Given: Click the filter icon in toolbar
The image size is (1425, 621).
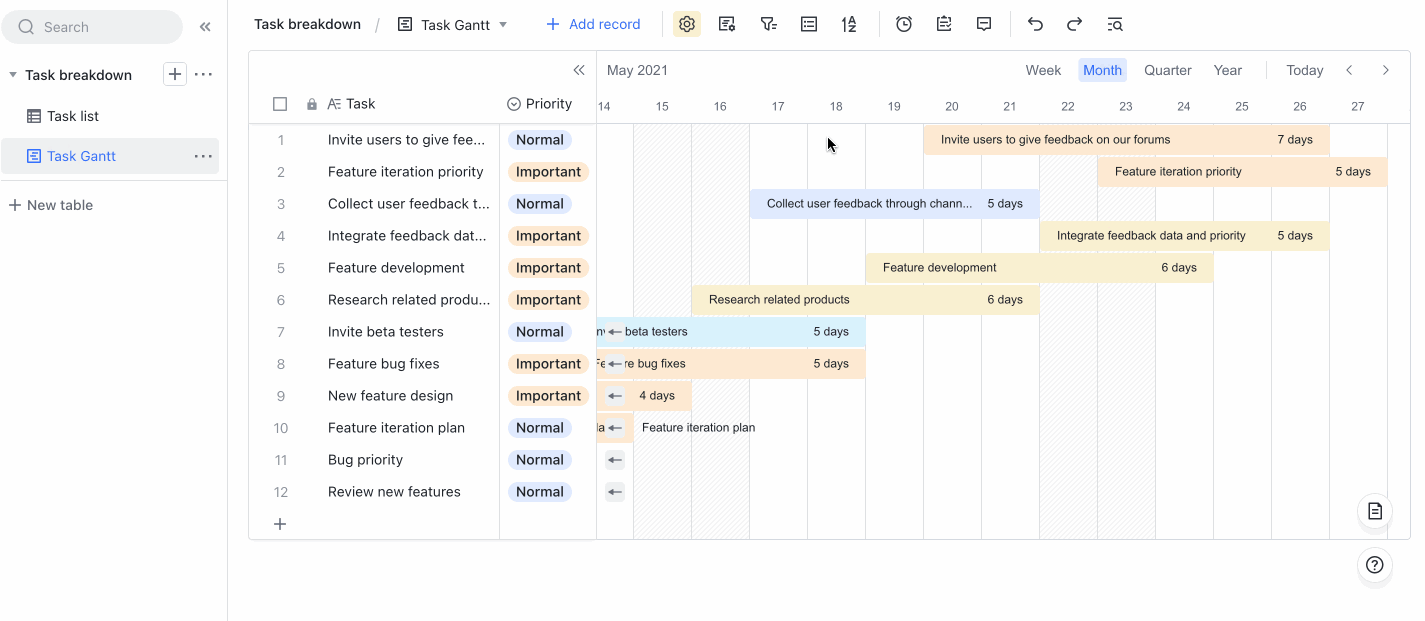Looking at the screenshot, I should tap(768, 25).
